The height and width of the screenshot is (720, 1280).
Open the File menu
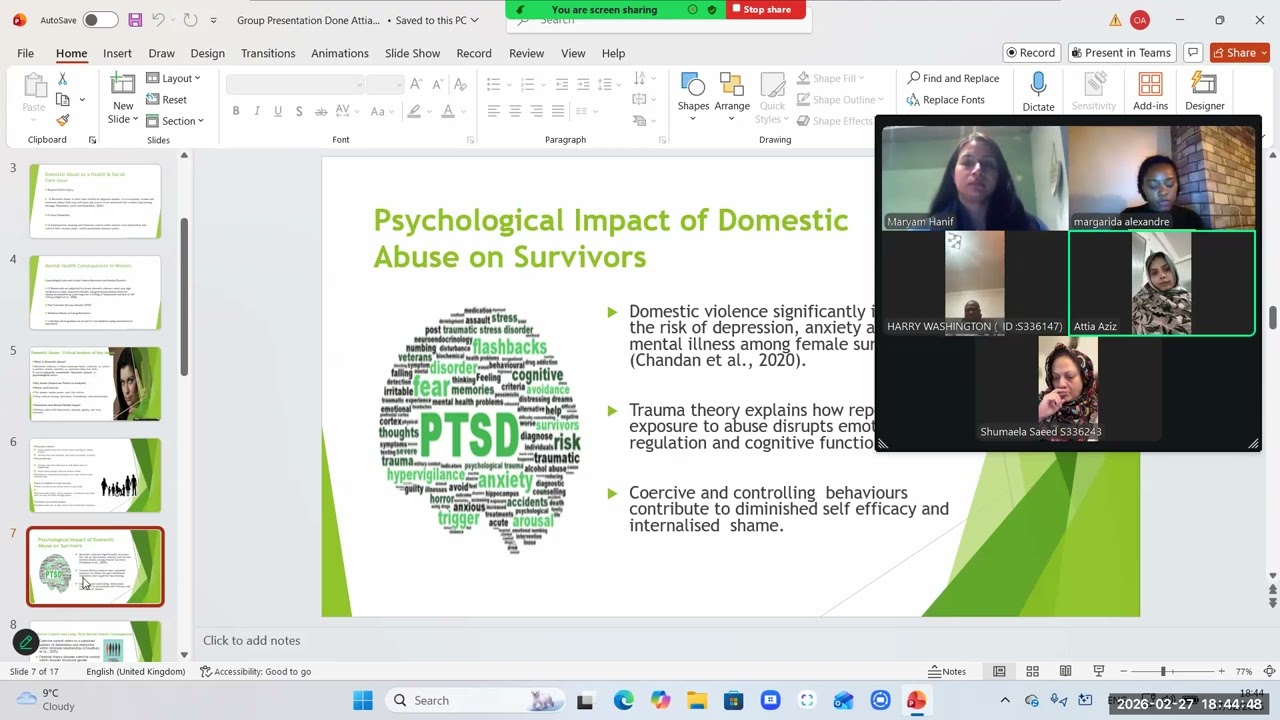25,53
